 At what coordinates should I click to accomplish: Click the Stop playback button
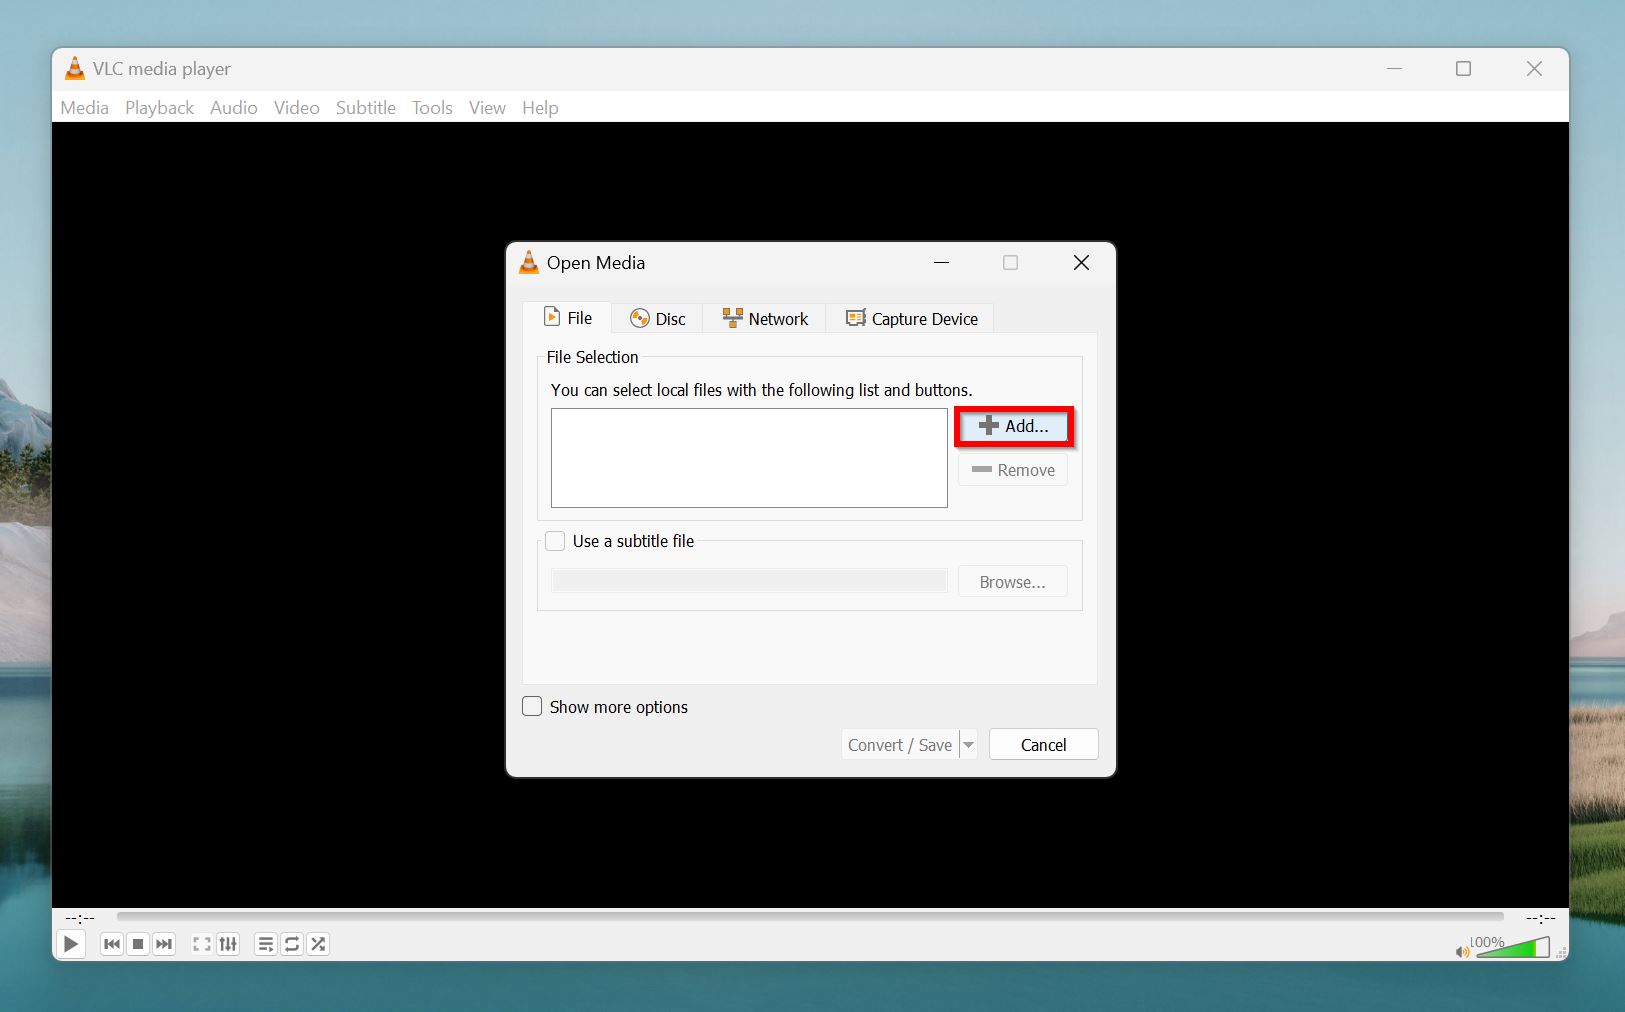point(138,944)
